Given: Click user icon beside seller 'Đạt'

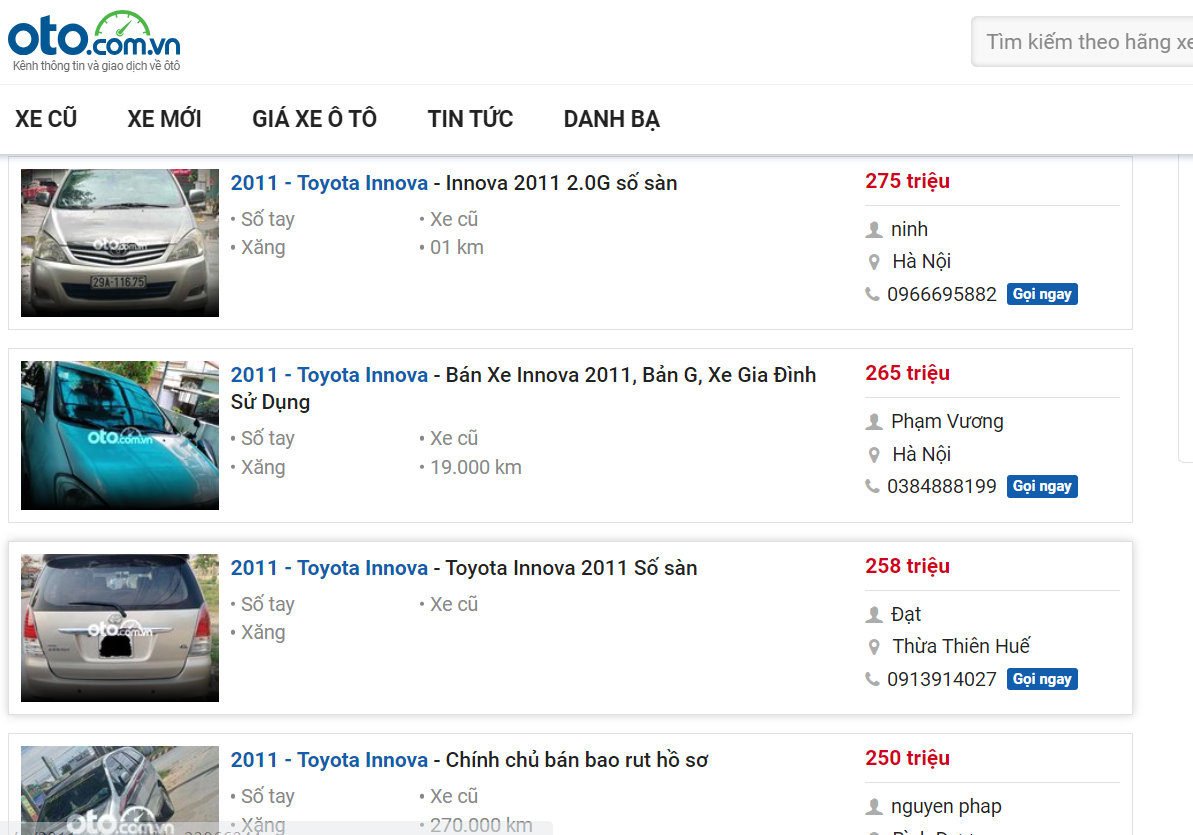Looking at the screenshot, I should [x=874, y=614].
